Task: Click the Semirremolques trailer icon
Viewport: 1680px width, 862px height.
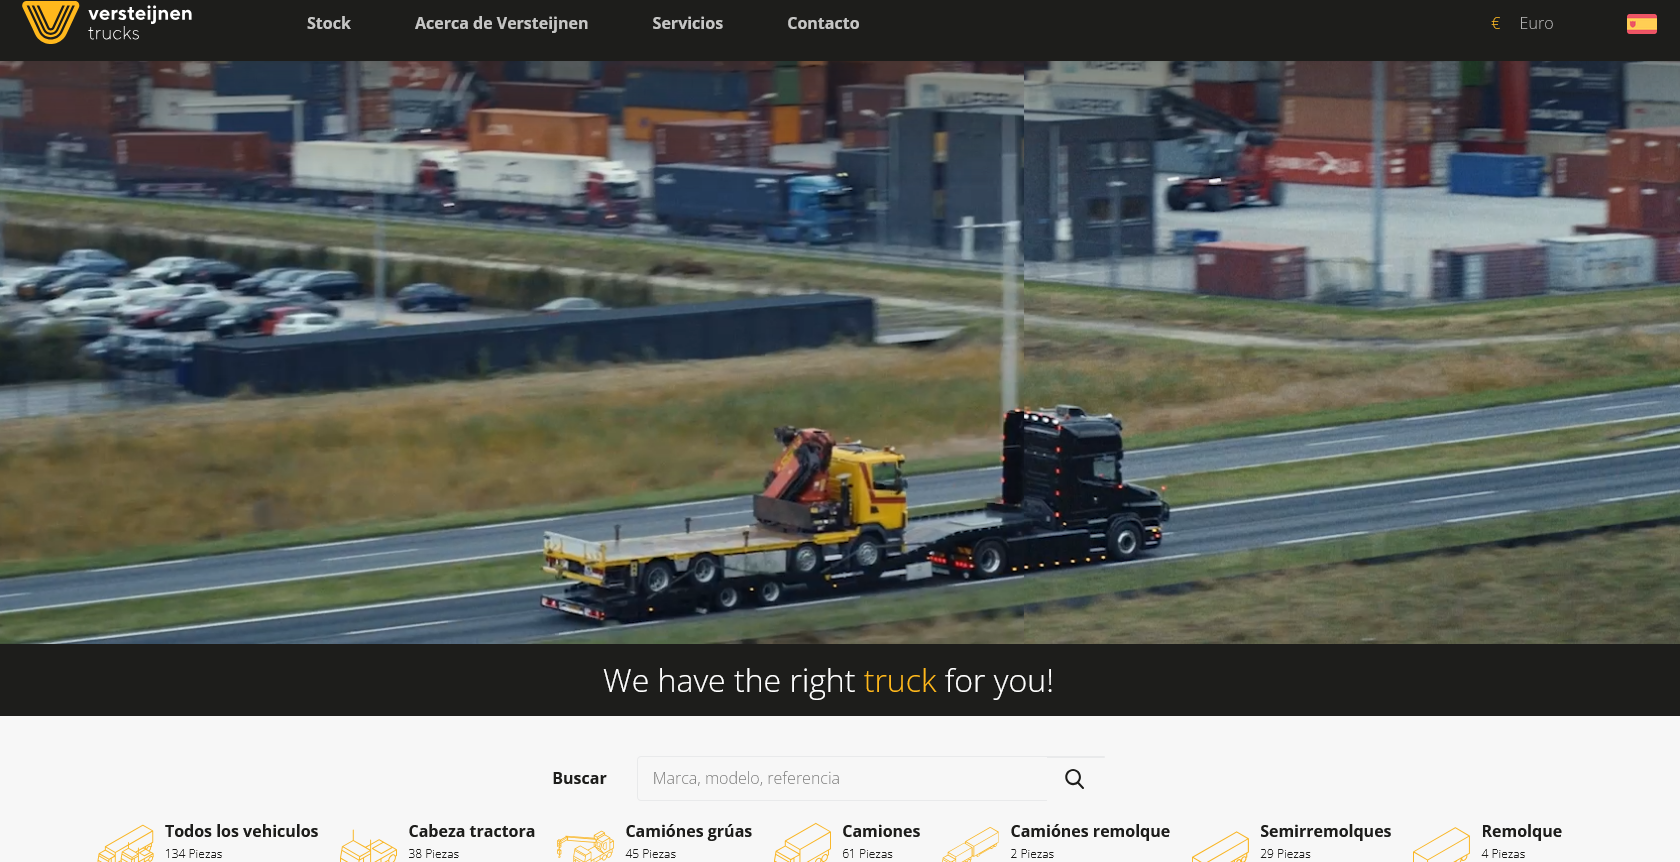Action: 1220,846
